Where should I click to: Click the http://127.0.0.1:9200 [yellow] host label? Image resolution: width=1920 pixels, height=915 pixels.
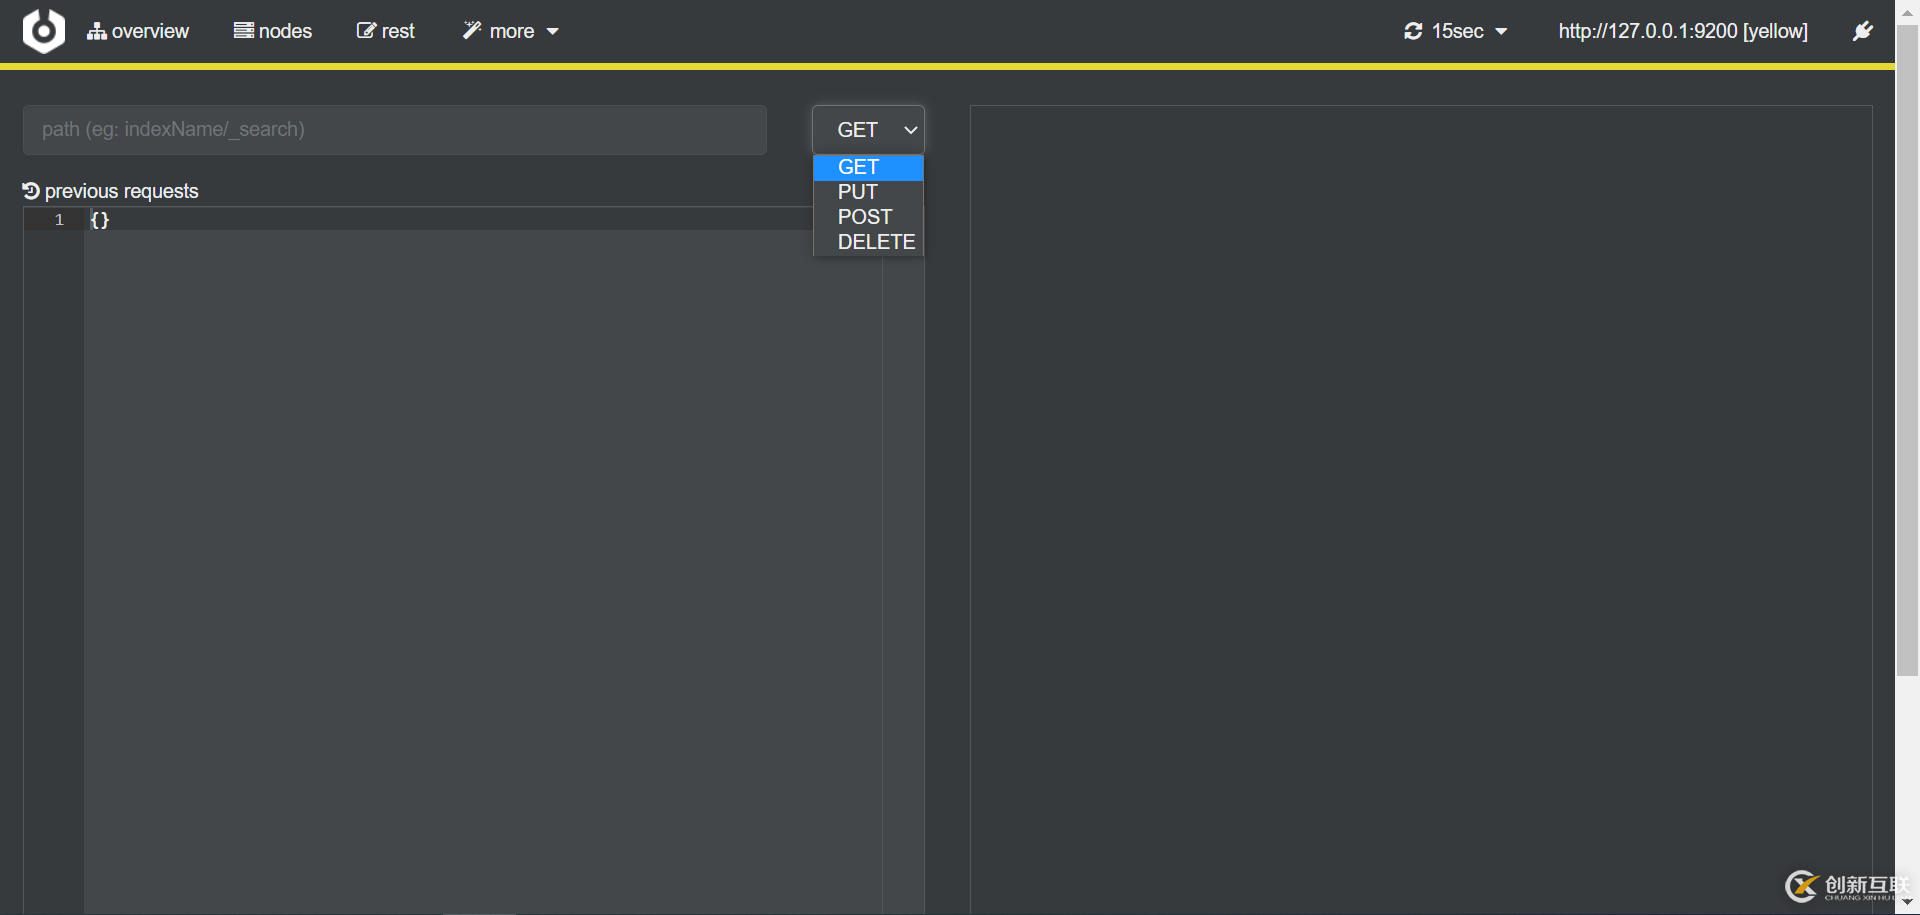pyautogui.click(x=1683, y=31)
